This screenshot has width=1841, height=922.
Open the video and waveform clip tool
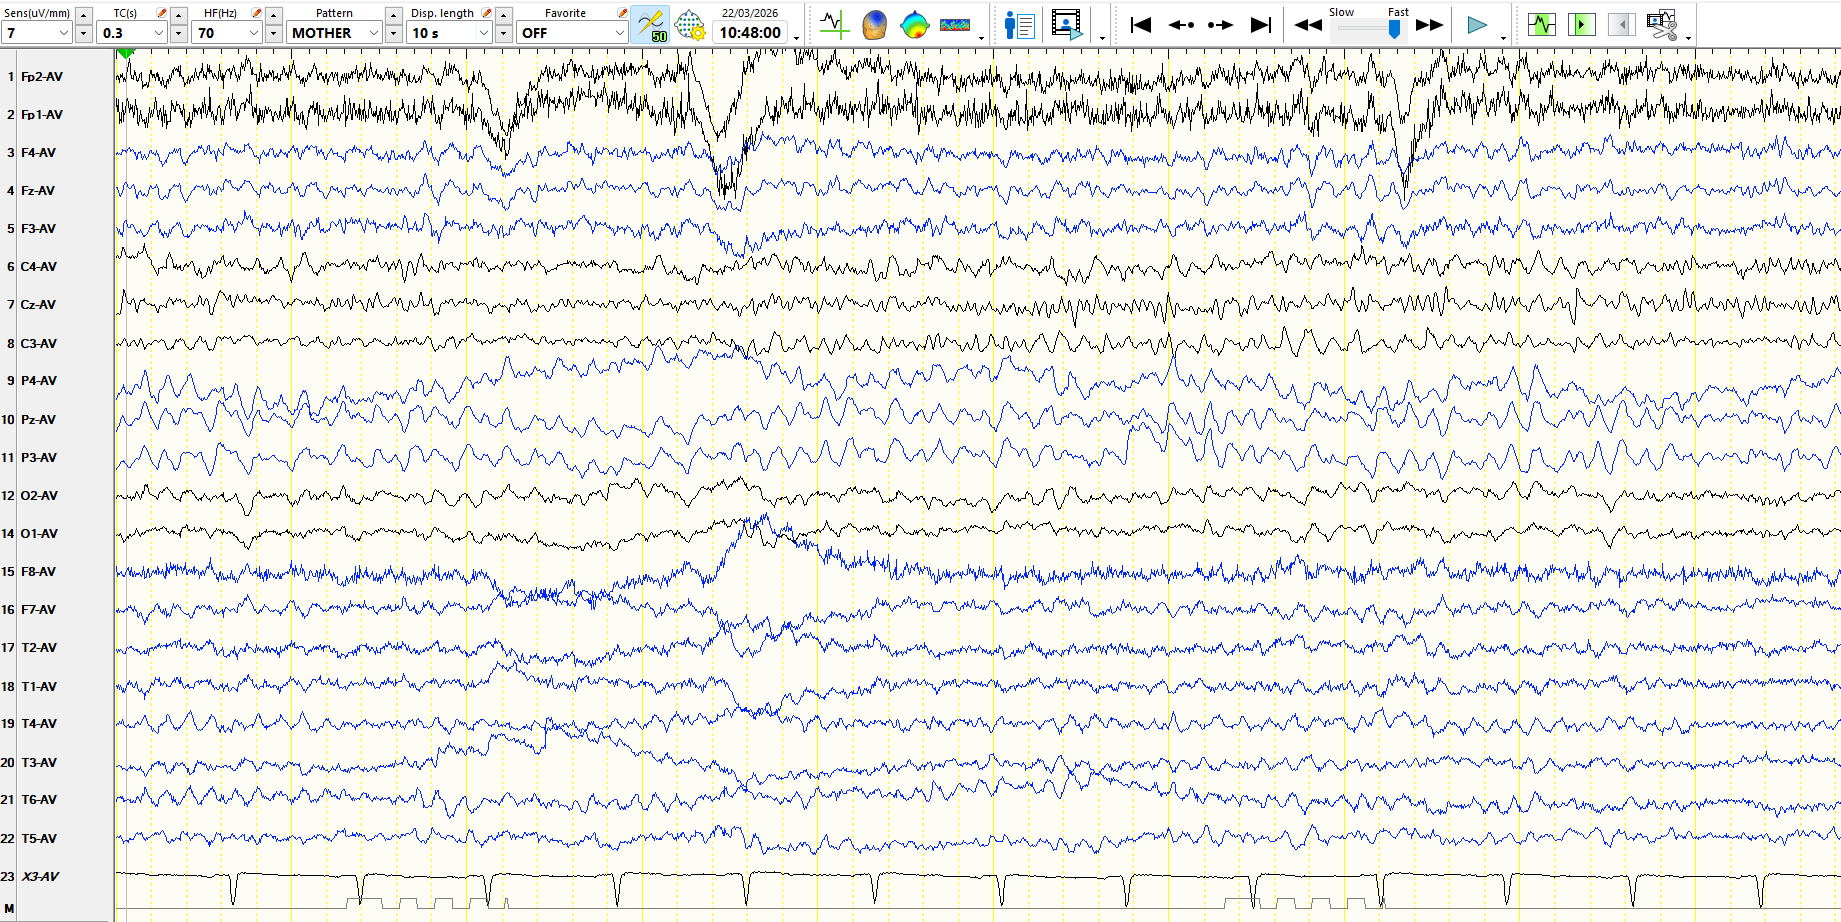coord(1662,25)
